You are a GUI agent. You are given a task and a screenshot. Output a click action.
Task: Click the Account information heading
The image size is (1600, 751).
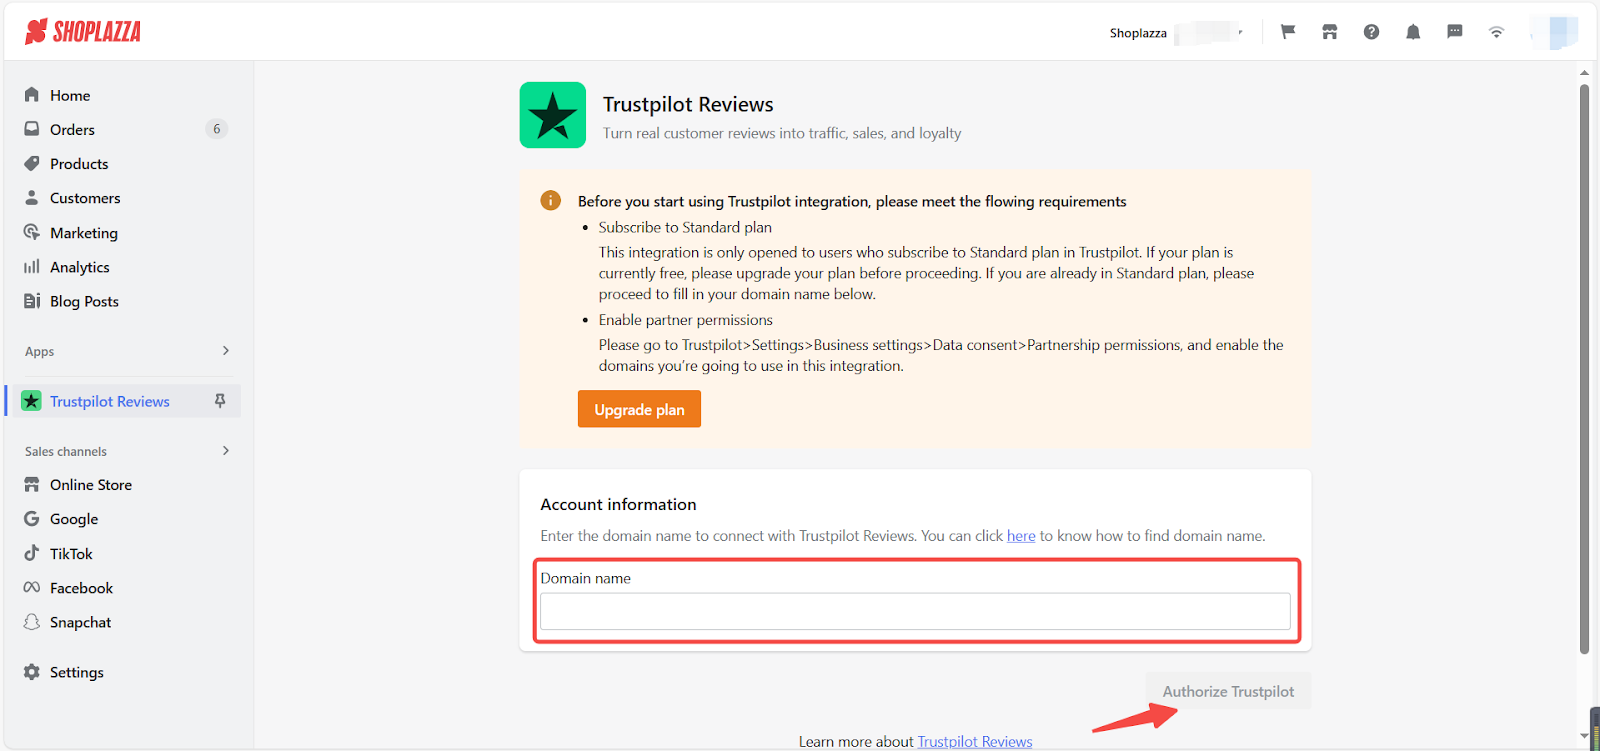click(x=618, y=505)
